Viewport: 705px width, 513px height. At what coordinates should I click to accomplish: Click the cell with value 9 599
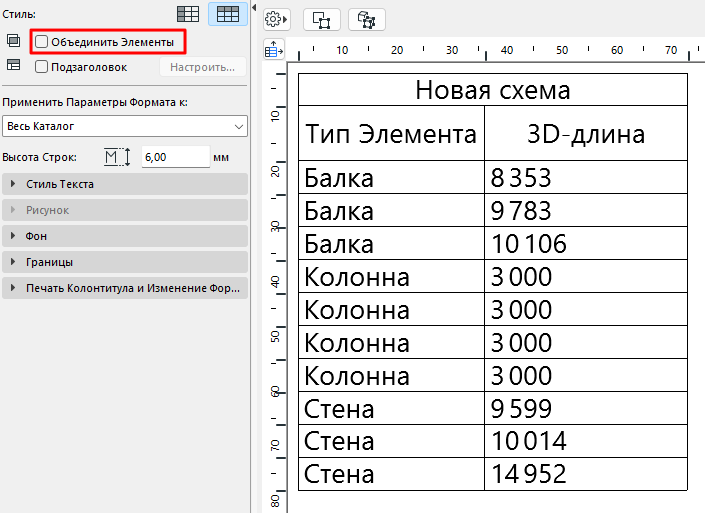coord(586,408)
